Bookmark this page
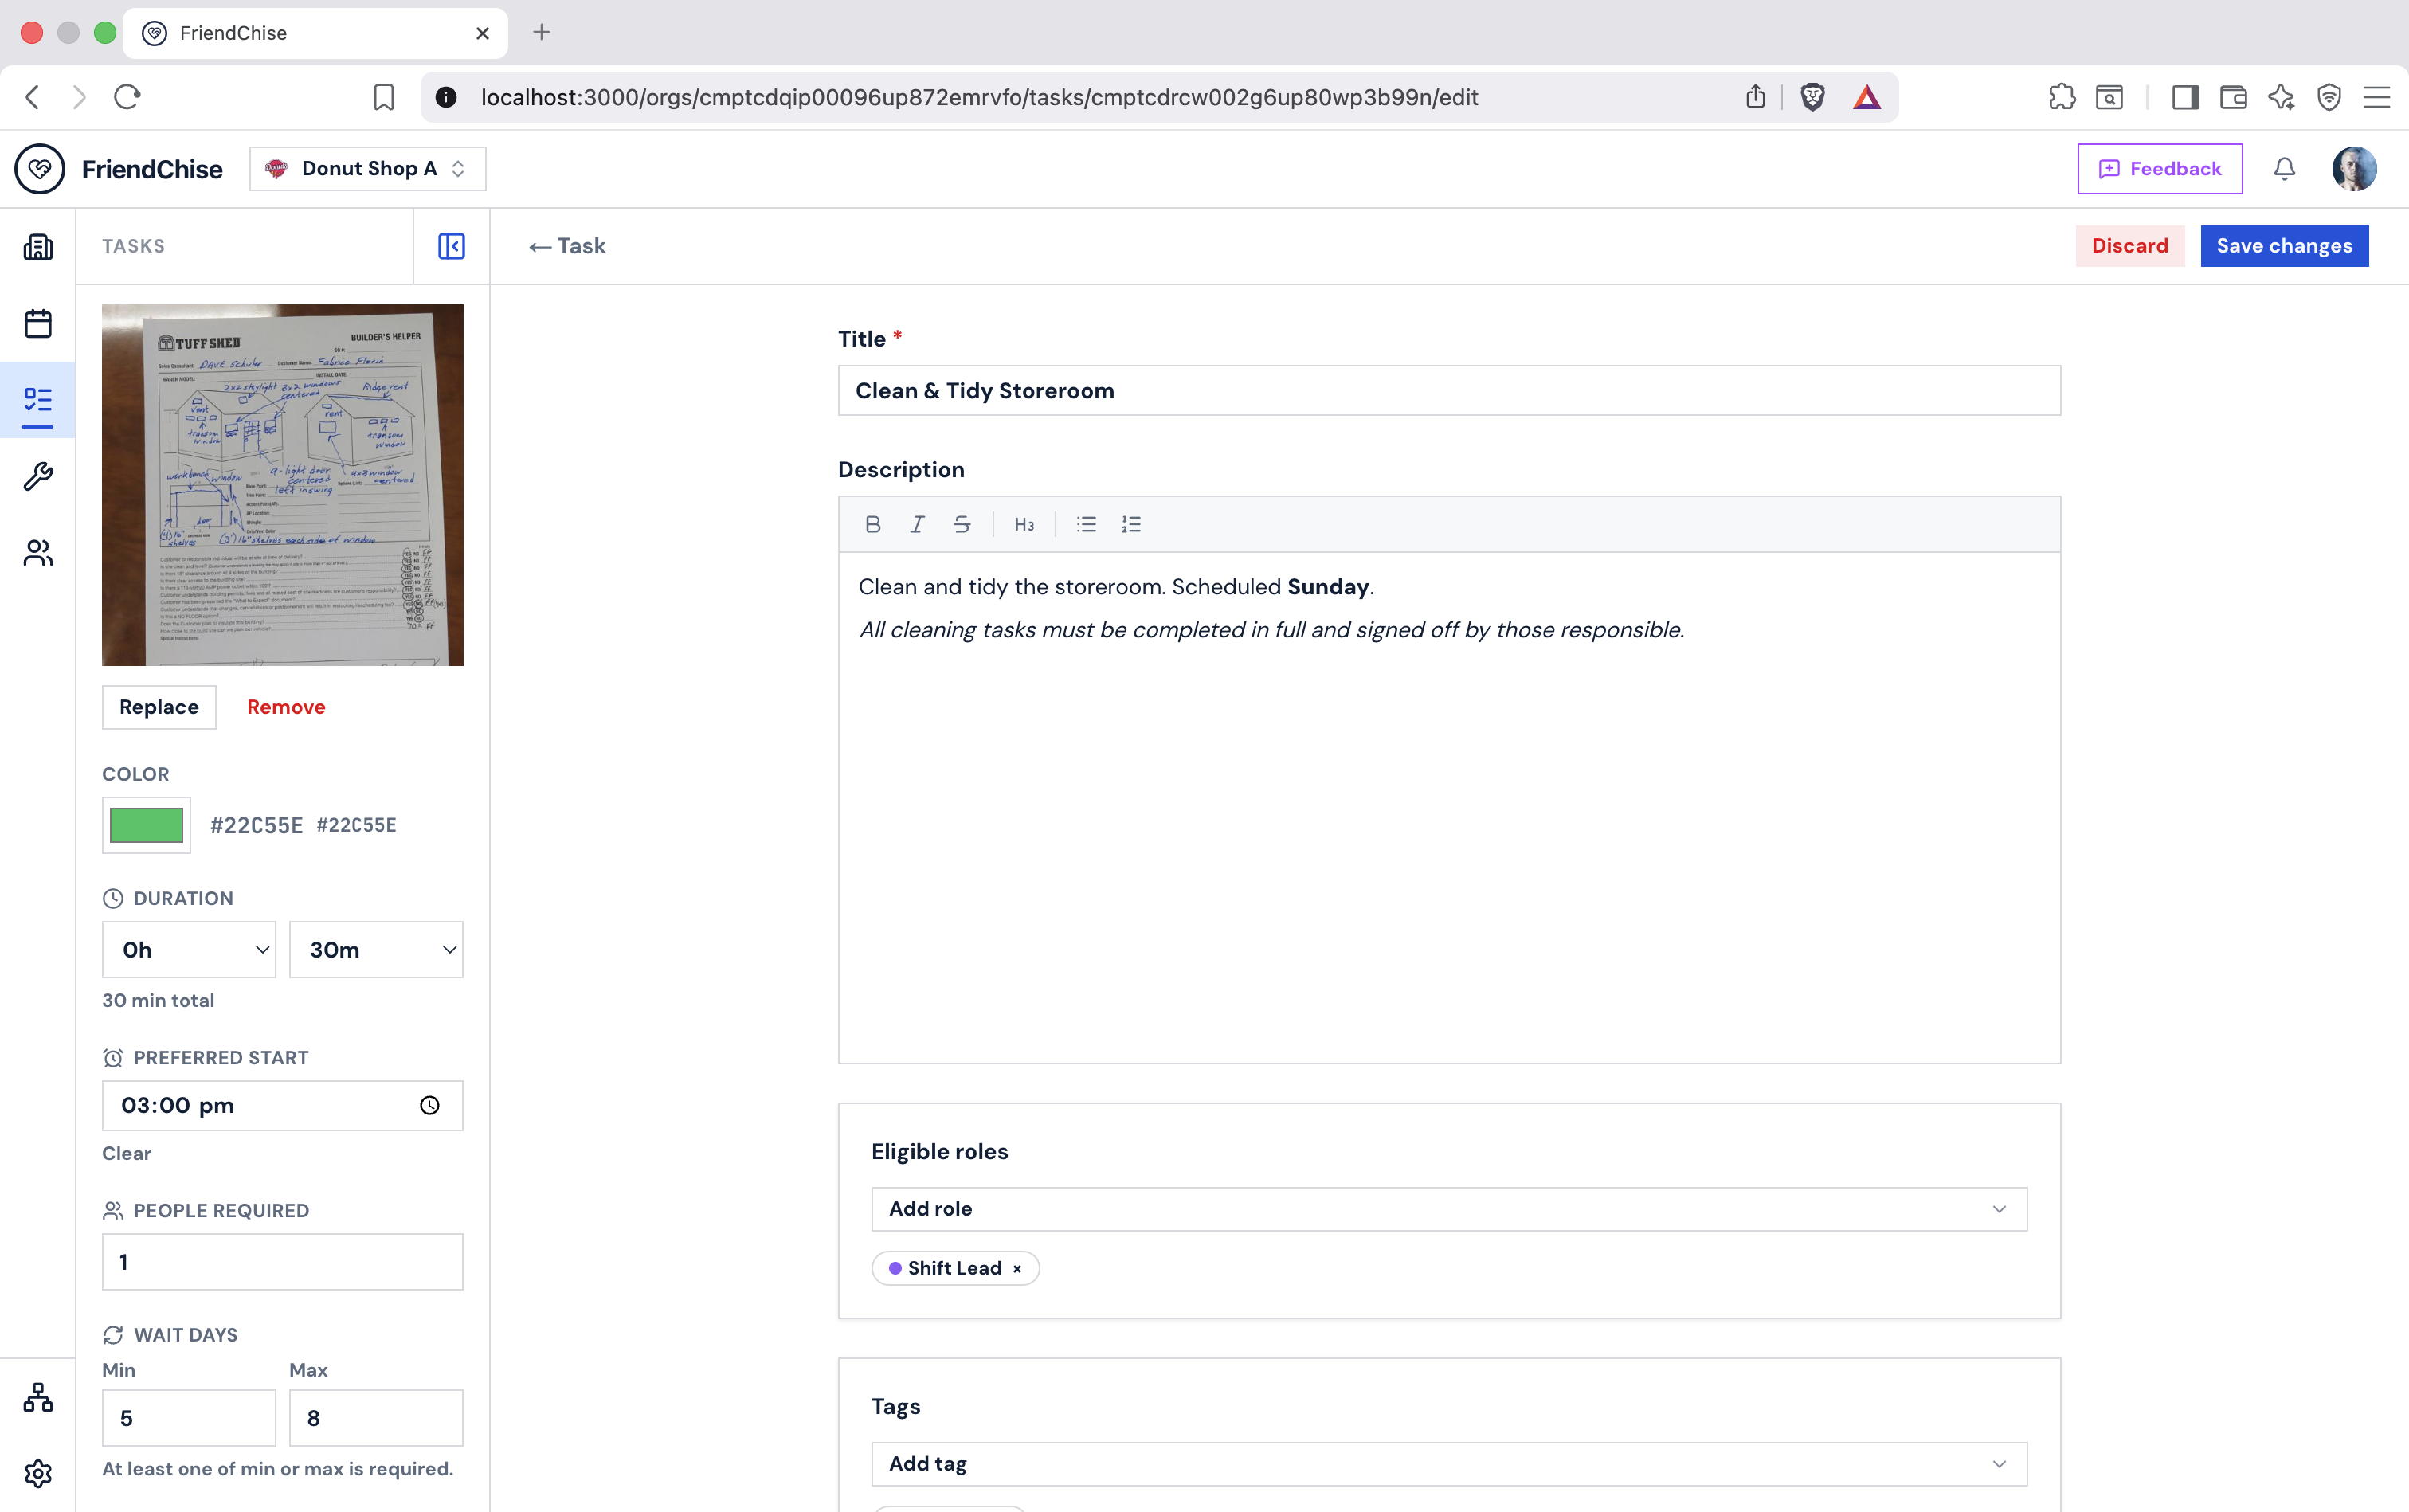The height and width of the screenshot is (1512, 2409). [x=384, y=97]
